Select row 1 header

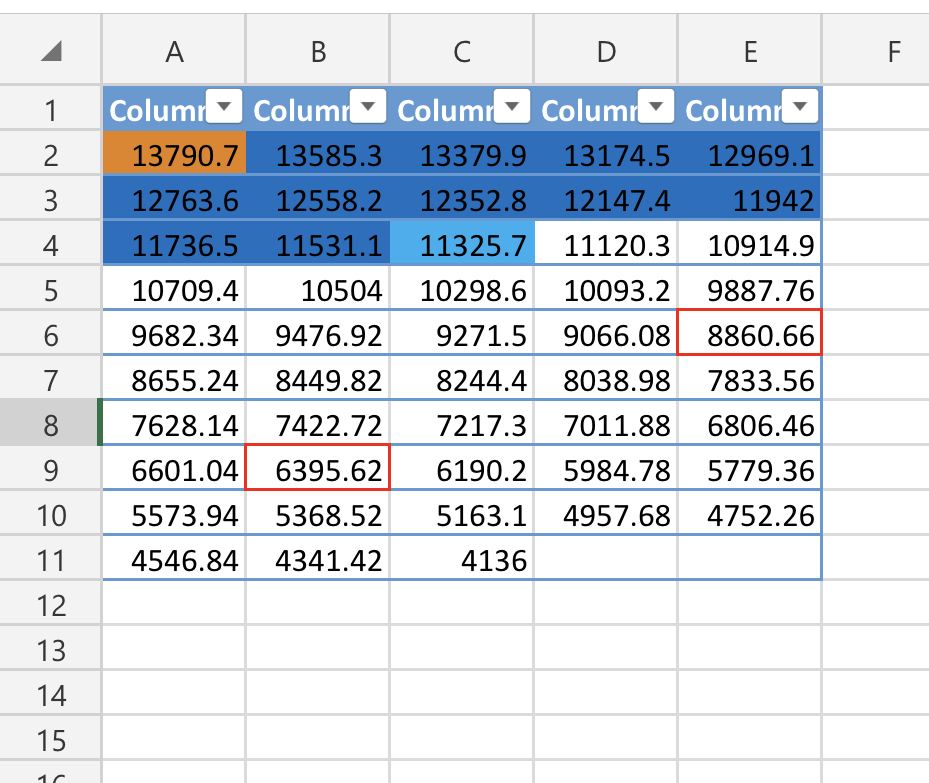(50, 108)
